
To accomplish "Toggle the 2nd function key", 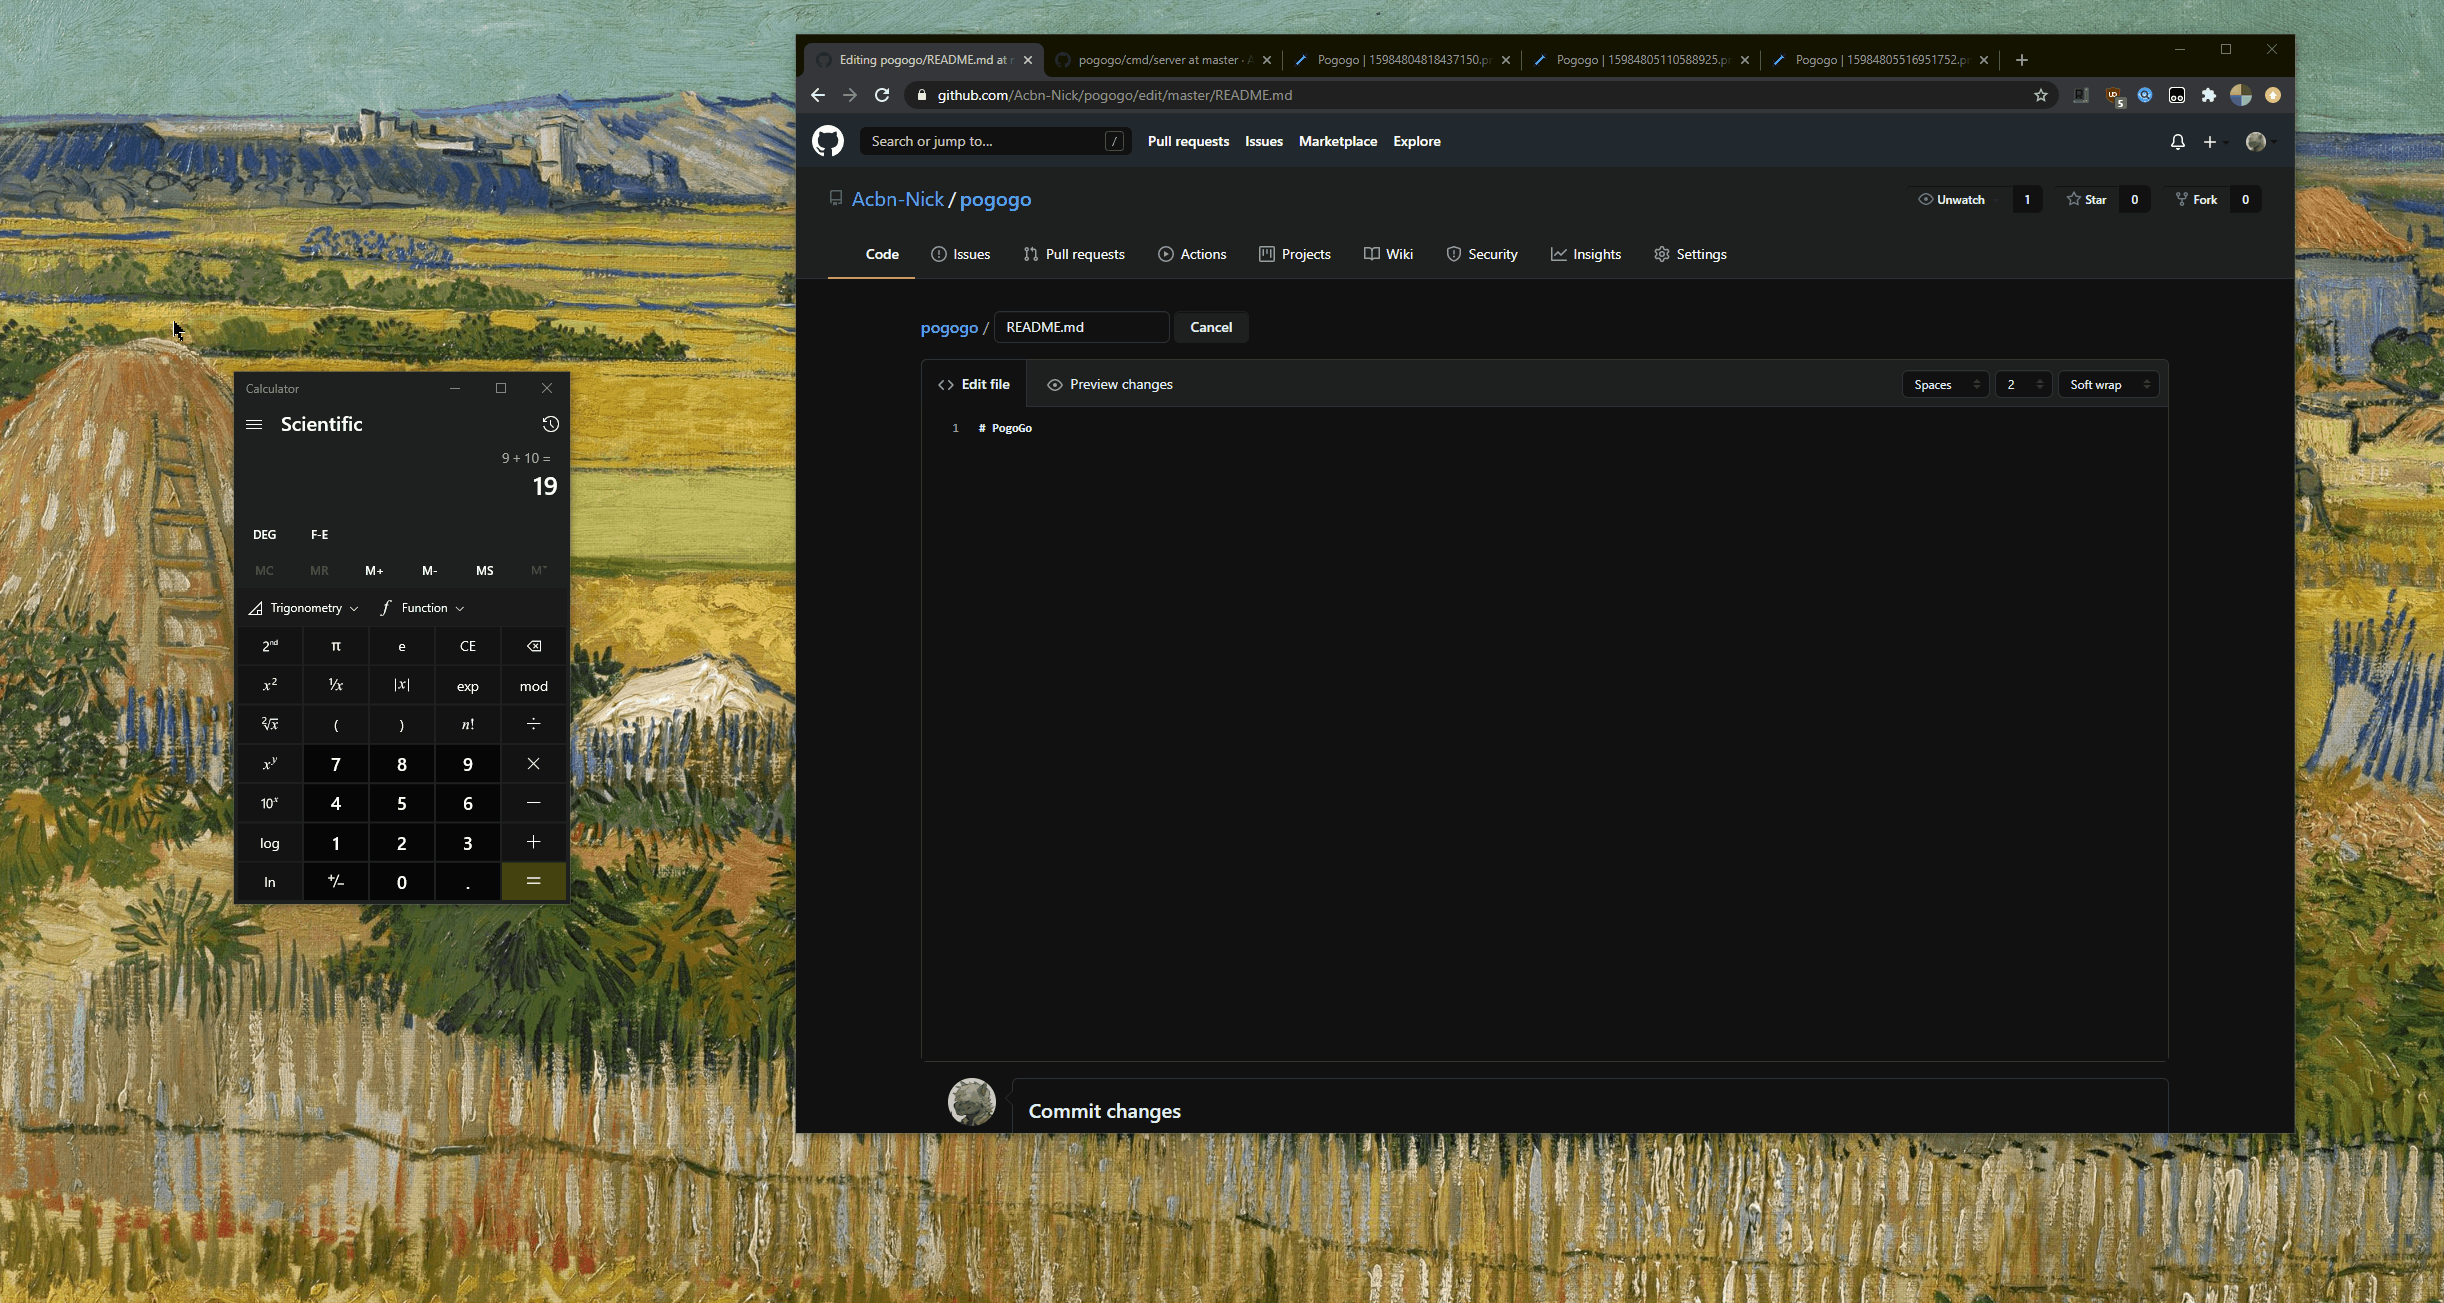I will point(270,646).
